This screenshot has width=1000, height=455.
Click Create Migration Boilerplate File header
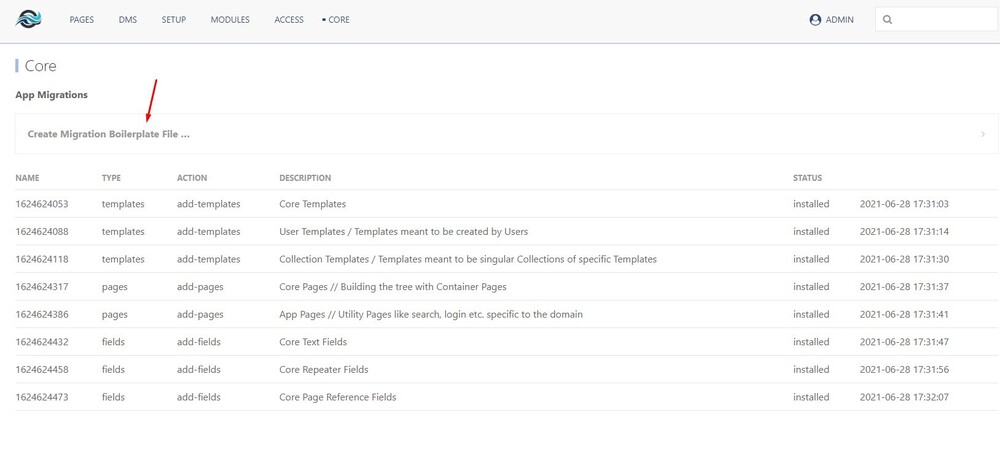(108, 134)
